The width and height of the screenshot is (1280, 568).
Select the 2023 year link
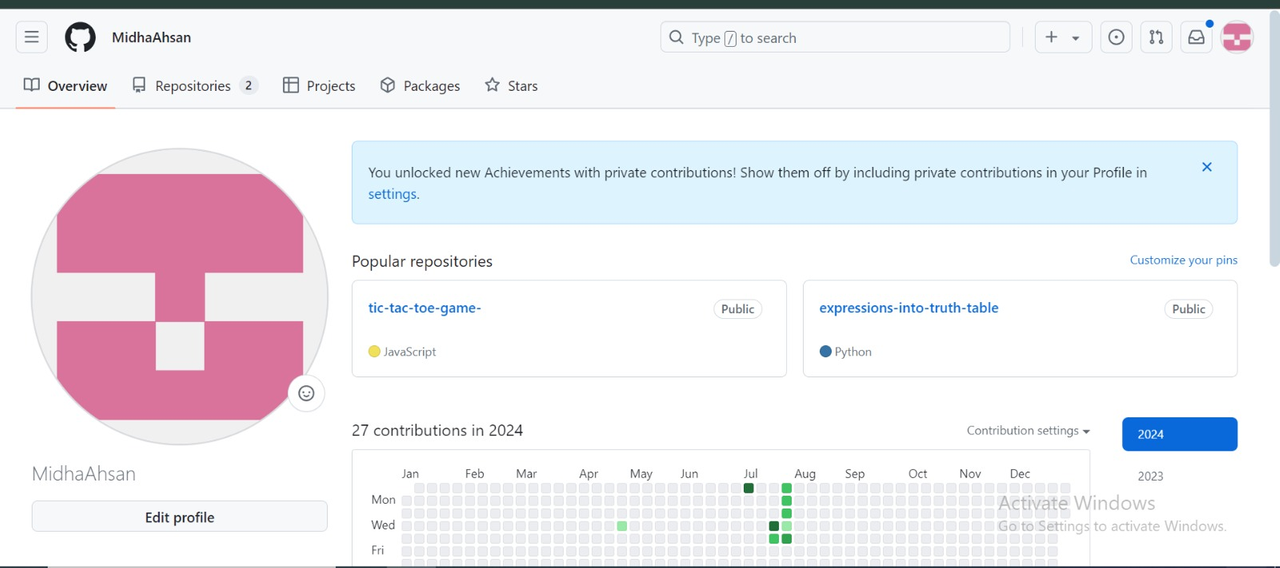tap(1151, 477)
